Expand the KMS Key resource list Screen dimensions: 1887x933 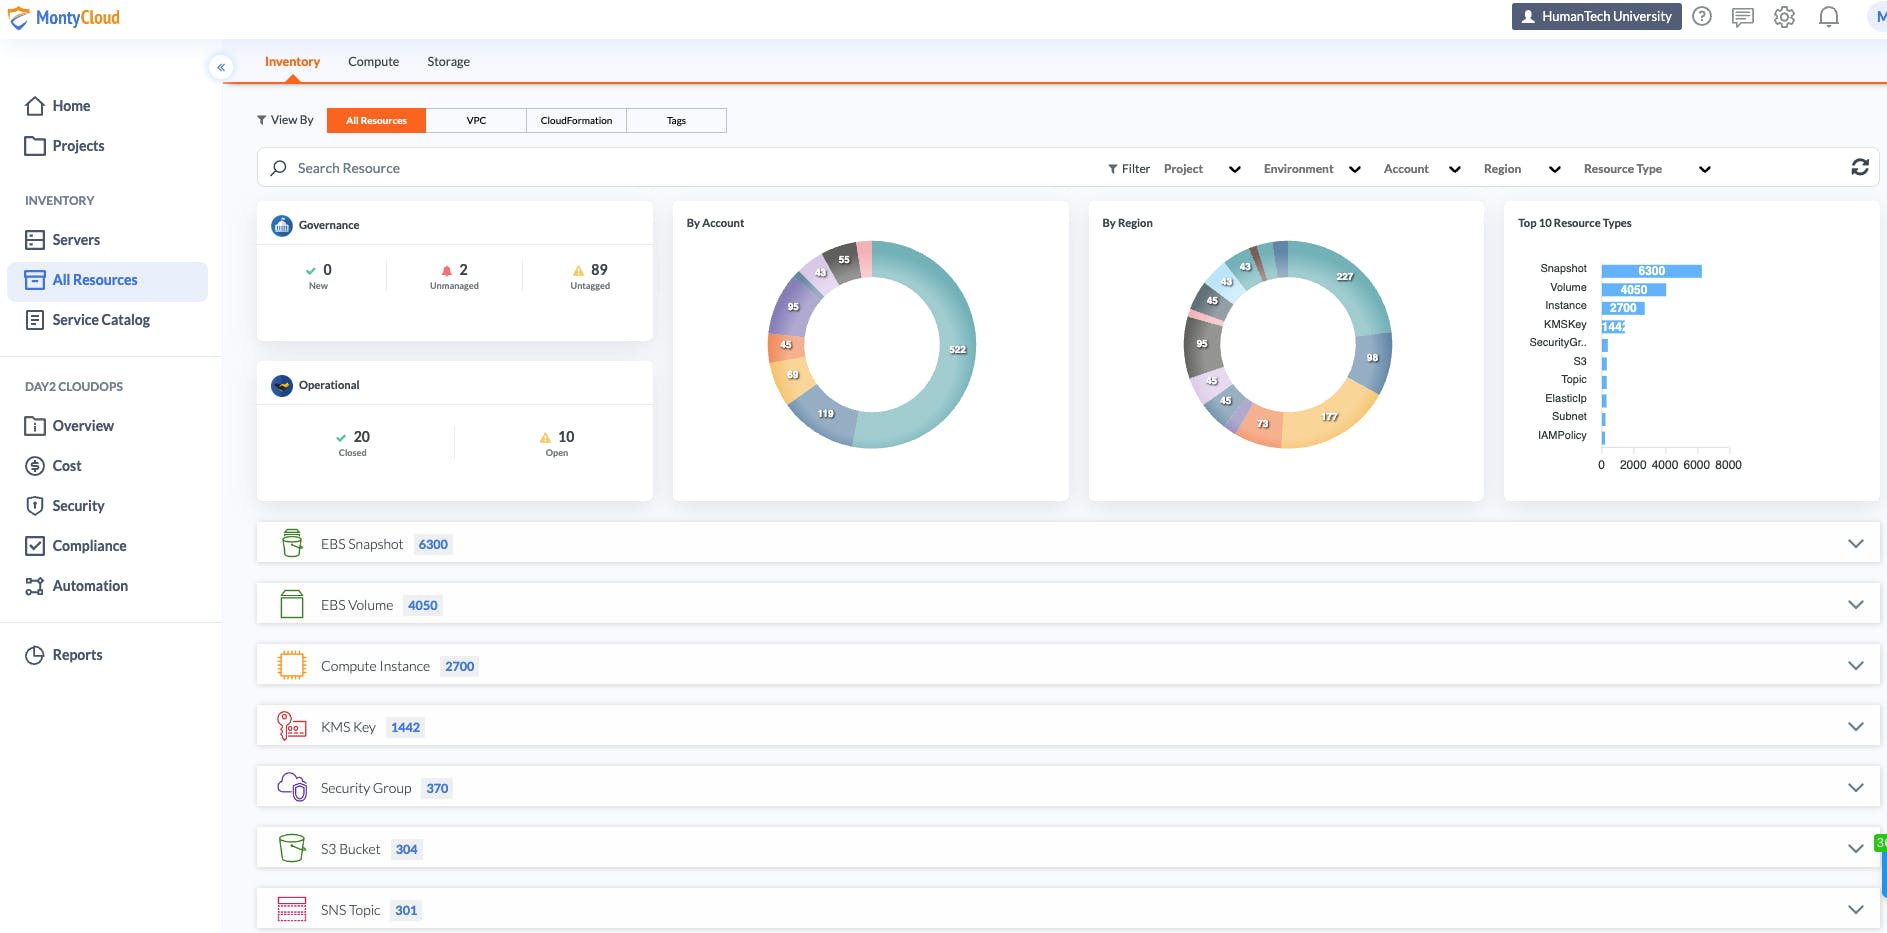pos(1856,726)
